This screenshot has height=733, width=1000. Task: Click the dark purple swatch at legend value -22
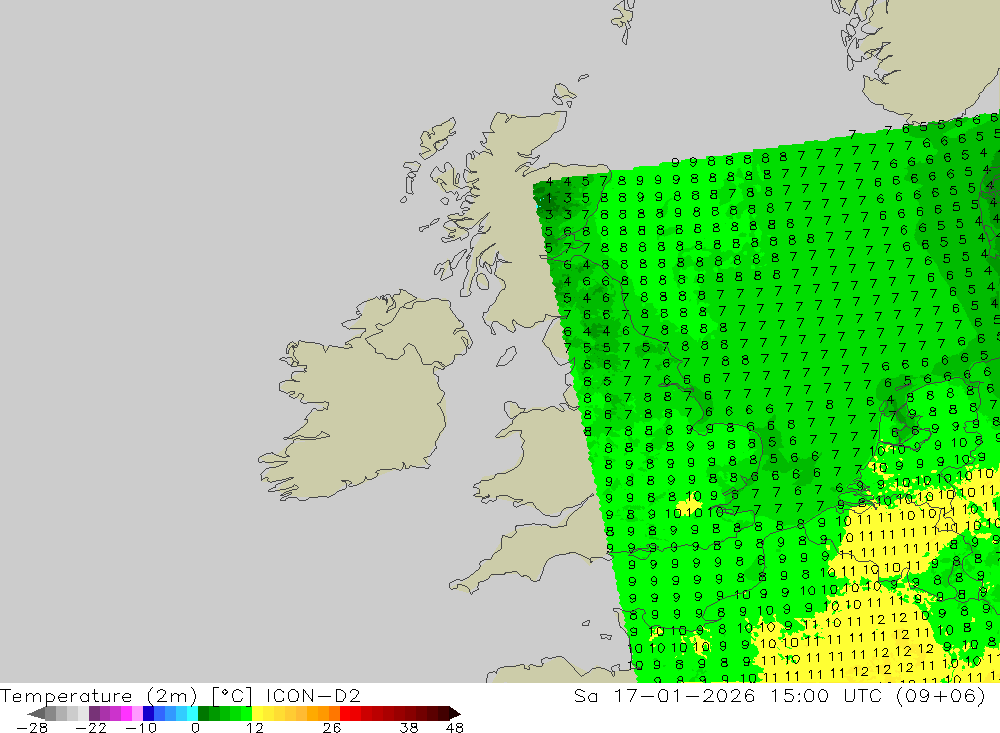(x=94, y=713)
